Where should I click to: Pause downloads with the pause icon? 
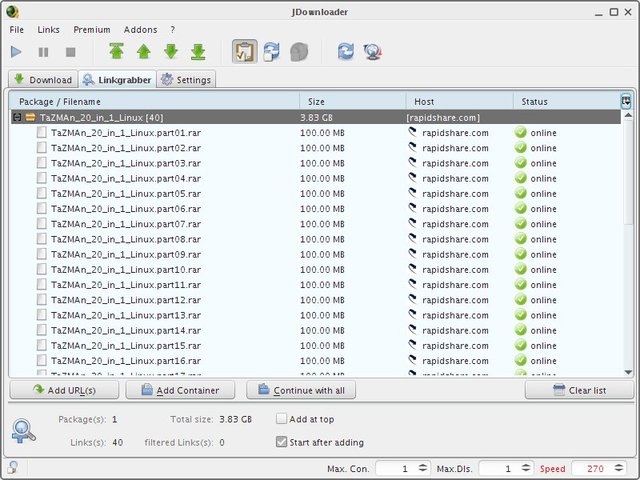(43, 52)
